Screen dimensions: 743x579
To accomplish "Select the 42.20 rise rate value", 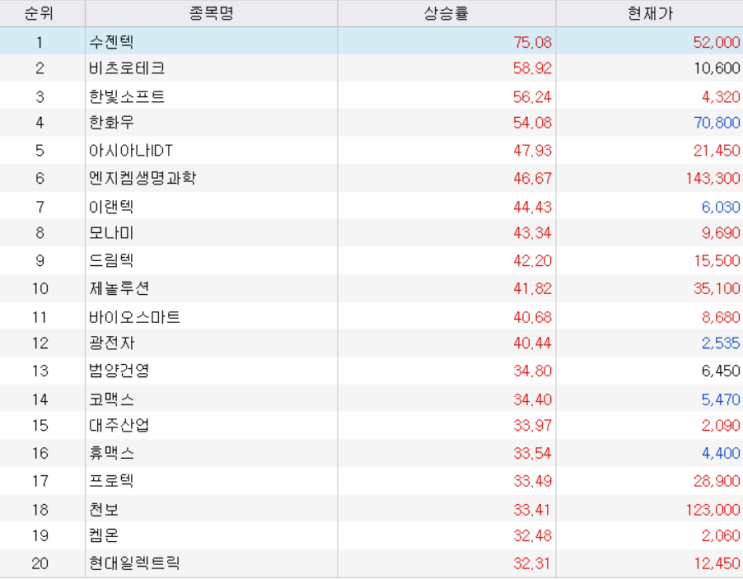I will [x=533, y=260].
